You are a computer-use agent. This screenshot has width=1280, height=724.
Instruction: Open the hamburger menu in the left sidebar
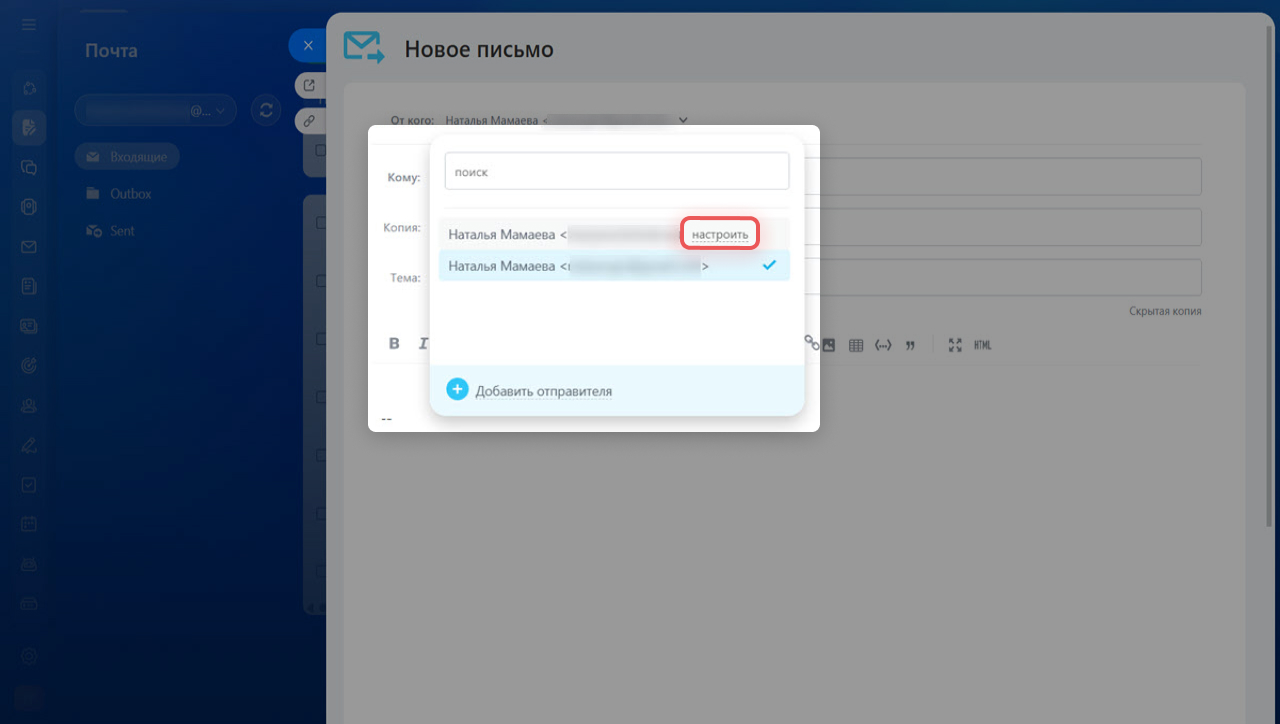[x=29, y=24]
